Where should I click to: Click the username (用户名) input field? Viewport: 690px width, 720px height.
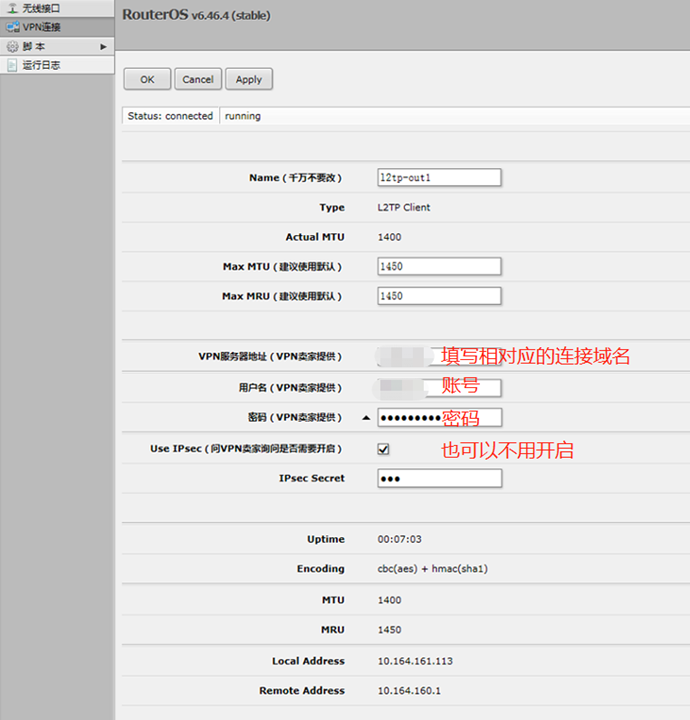[x=439, y=388]
